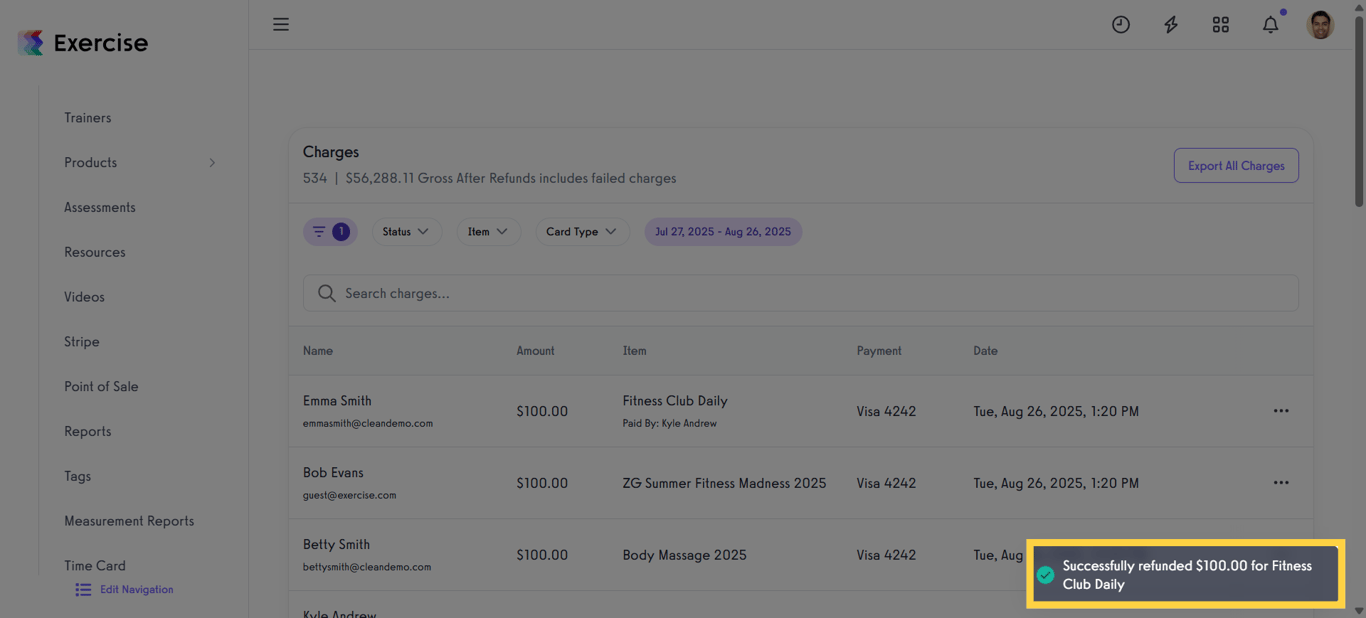The width and height of the screenshot is (1366, 618).
Task: Open the hamburger navigation menu
Action: (x=281, y=24)
